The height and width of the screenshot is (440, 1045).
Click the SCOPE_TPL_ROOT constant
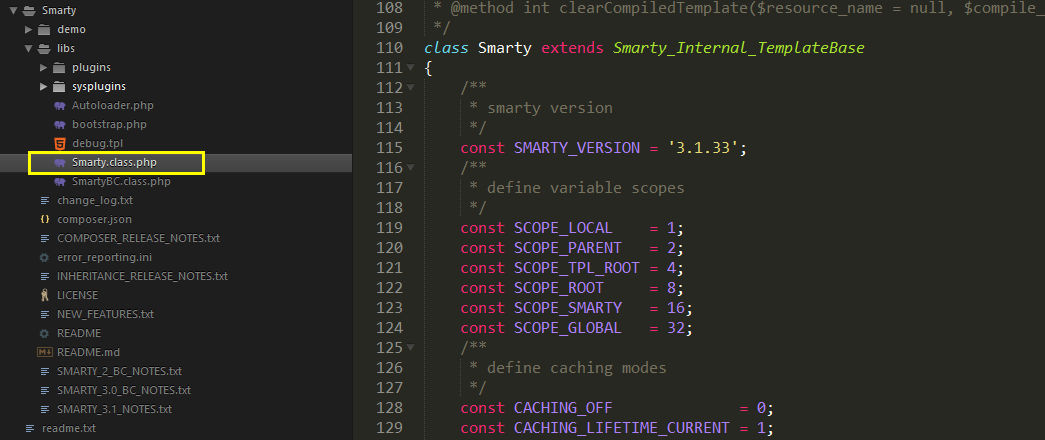pyautogui.click(x=576, y=268)
